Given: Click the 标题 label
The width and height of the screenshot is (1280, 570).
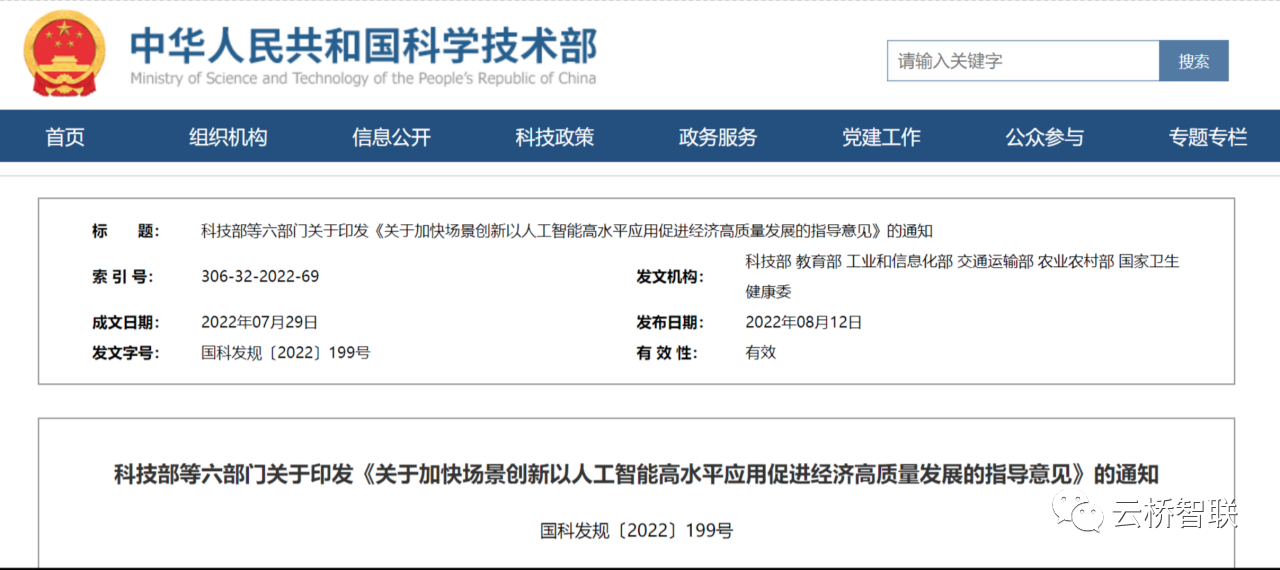Looking at the screenshot, I should pos(125,231).
